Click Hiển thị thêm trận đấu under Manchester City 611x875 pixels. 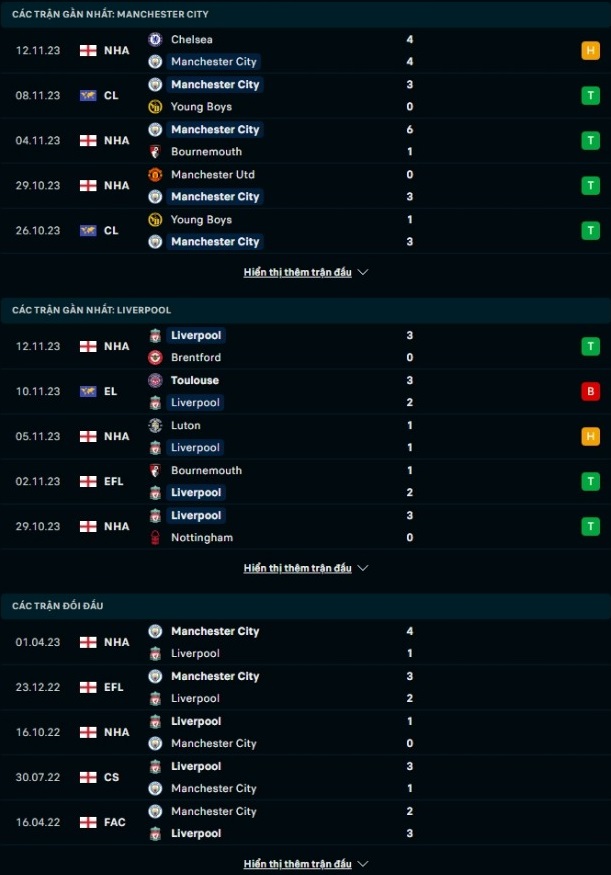point(297,272)
